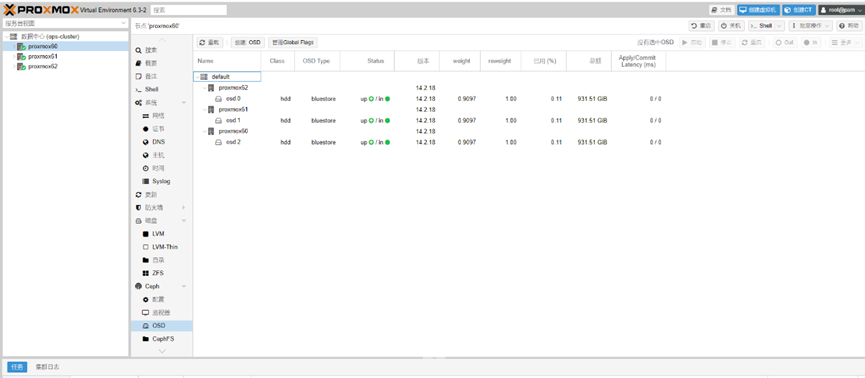This screenshot has width=865, height=378.
Task: Open the CephFS page
Action: point(163,339)
